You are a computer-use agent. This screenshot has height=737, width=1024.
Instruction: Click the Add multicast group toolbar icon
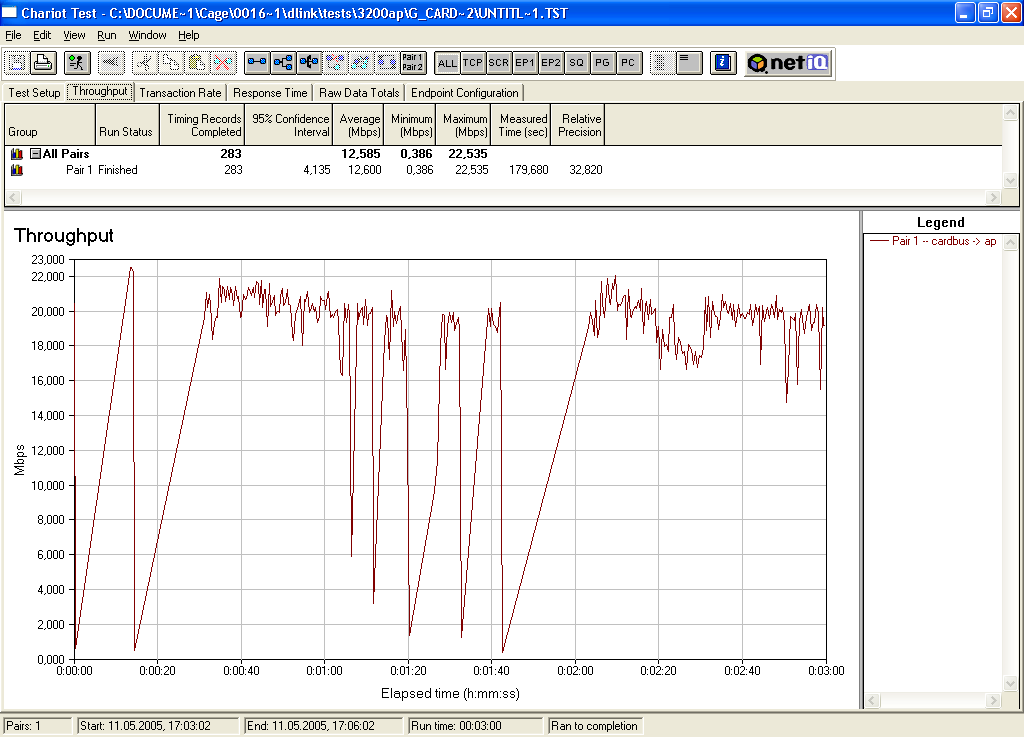[x=283, y=63]
